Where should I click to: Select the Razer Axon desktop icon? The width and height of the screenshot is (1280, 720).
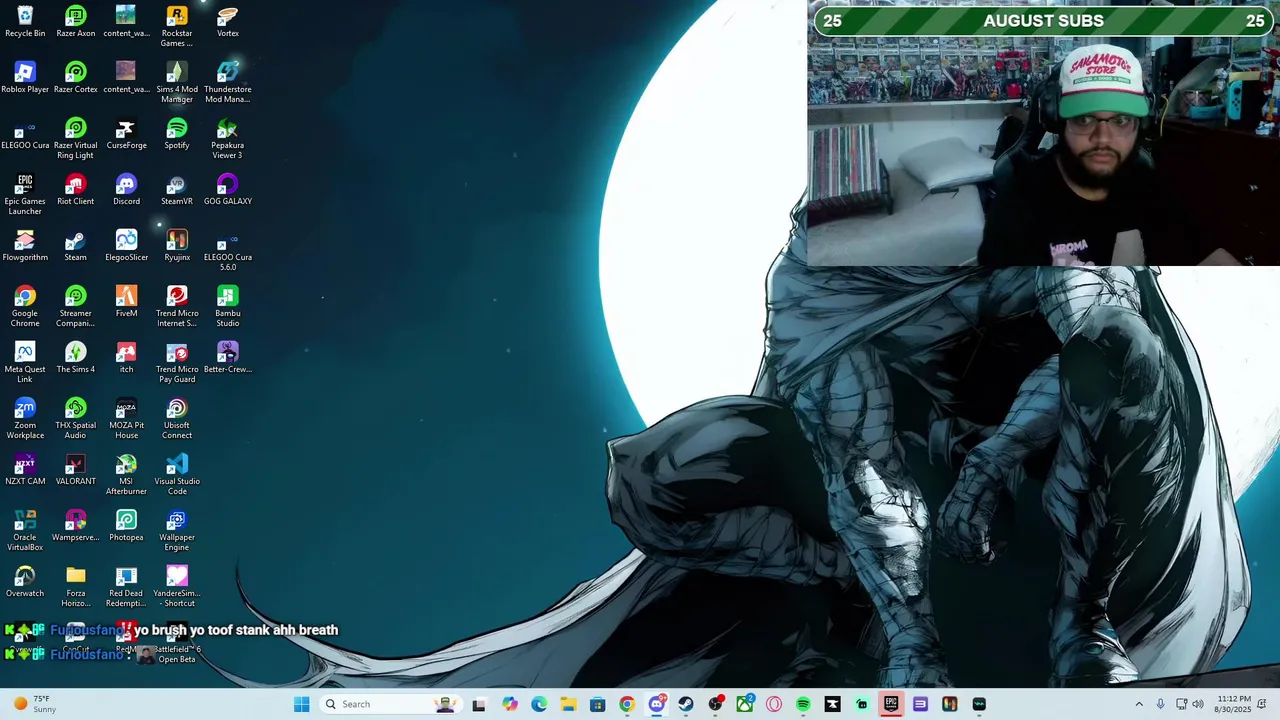pyautogui.click(x=76, y=21)
